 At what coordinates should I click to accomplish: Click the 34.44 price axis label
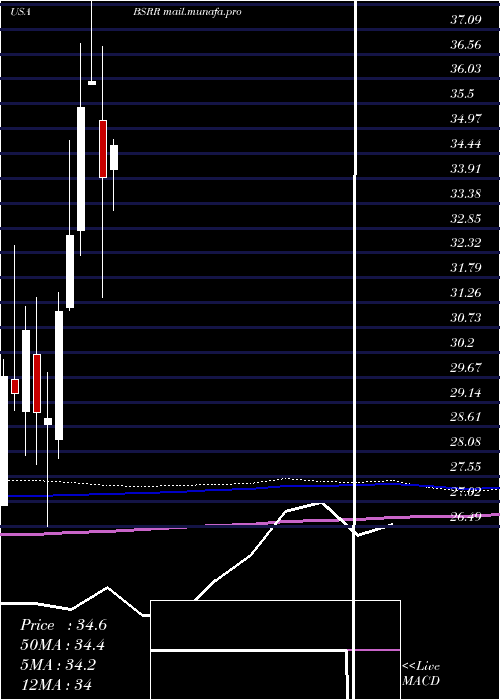click(466, 144)
